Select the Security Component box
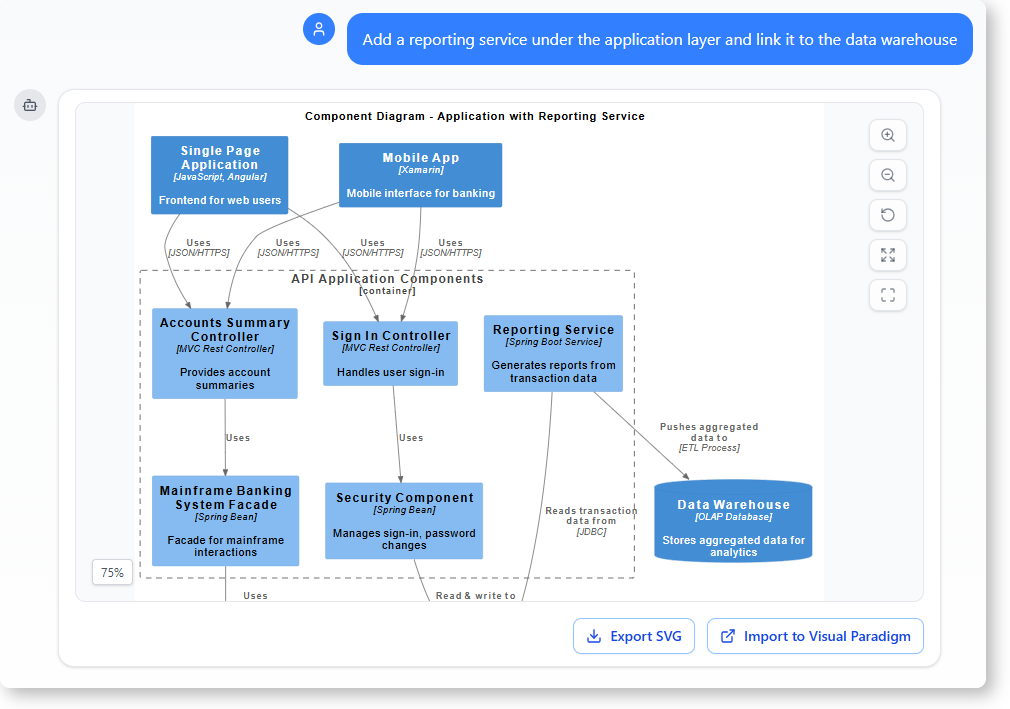This screenshot has width=1010, height=709. click(404, 520)
